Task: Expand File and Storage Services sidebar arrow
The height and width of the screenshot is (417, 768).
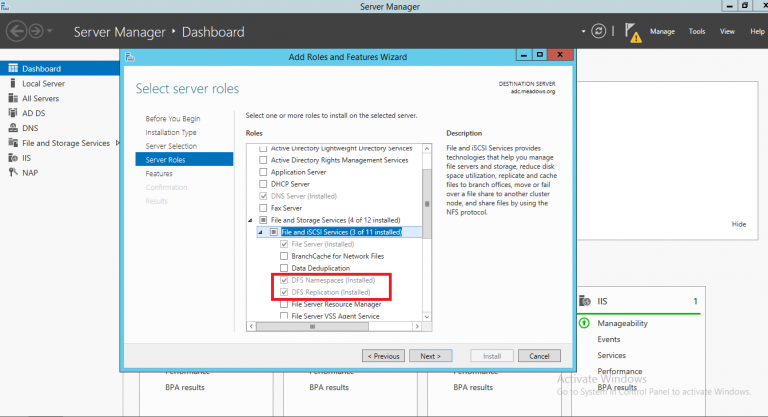Action: click(x=117, y=143)
